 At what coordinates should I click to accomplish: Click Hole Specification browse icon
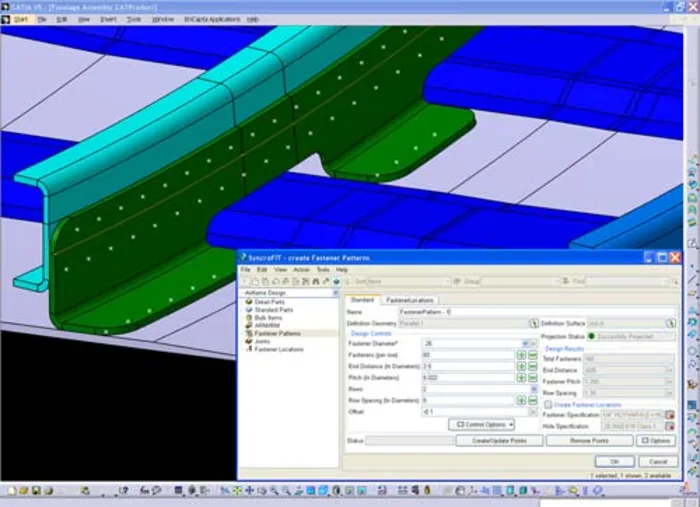click(x=670, y=425)
